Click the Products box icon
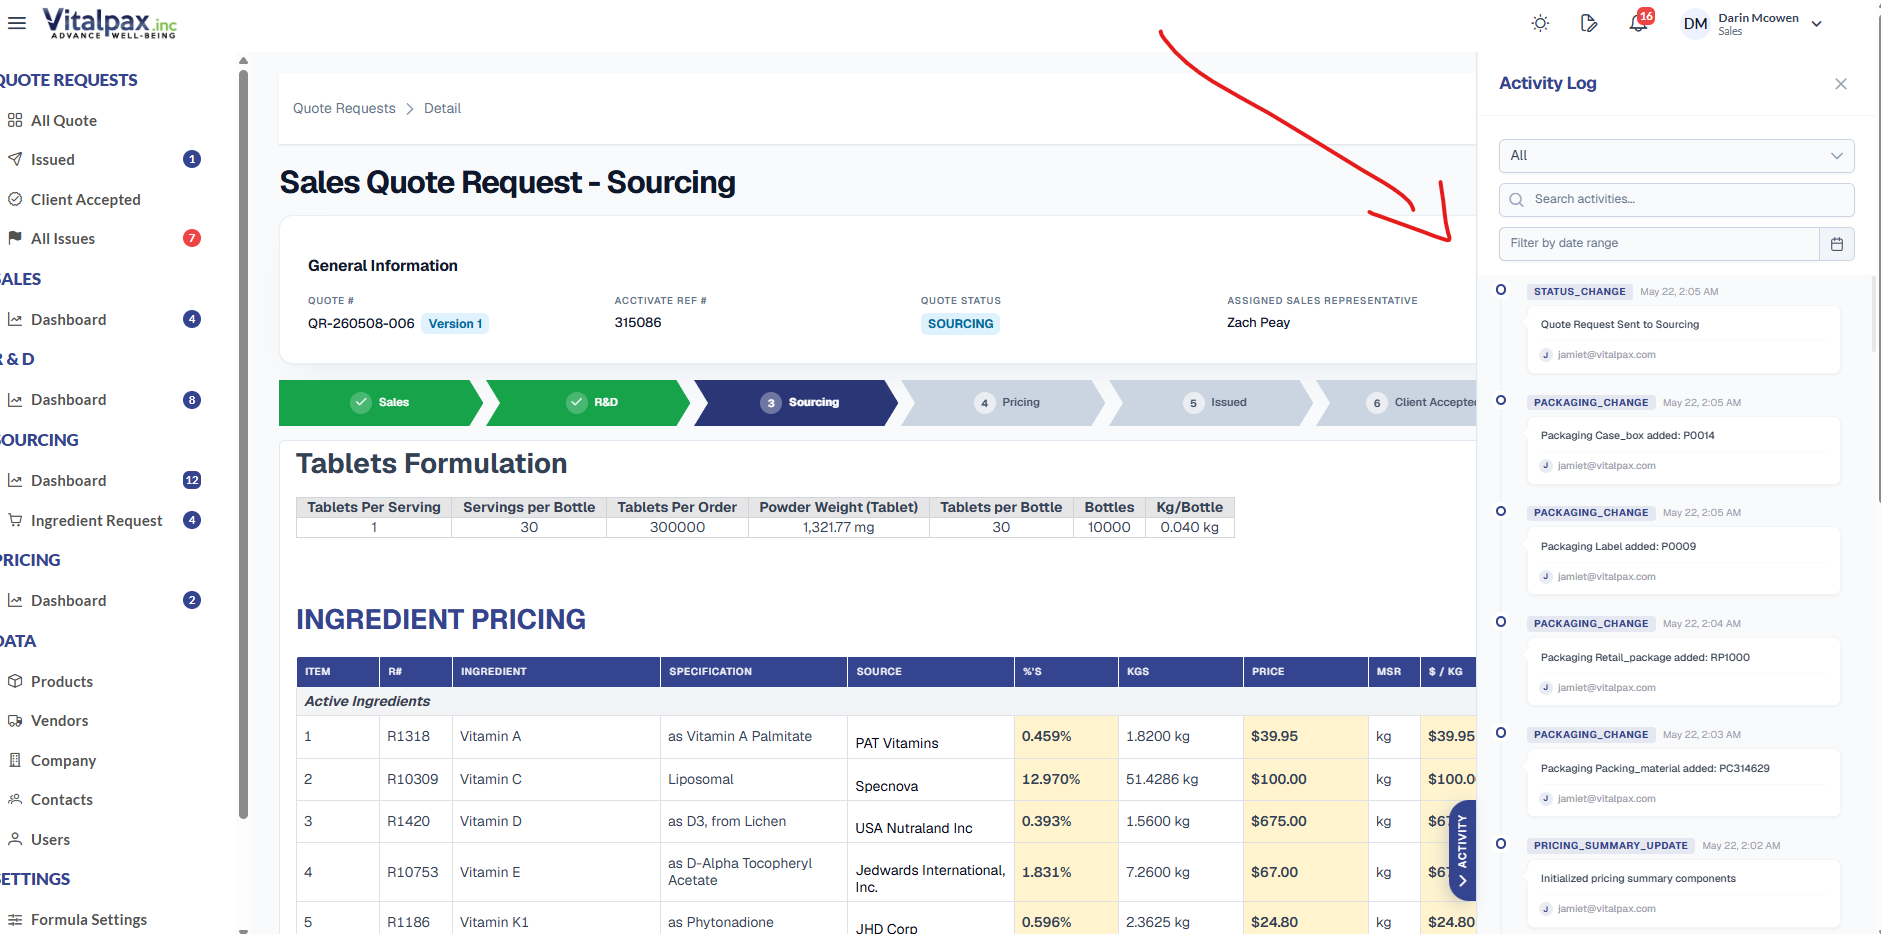The image size is (1881, 934). click(x=15, y=681)
